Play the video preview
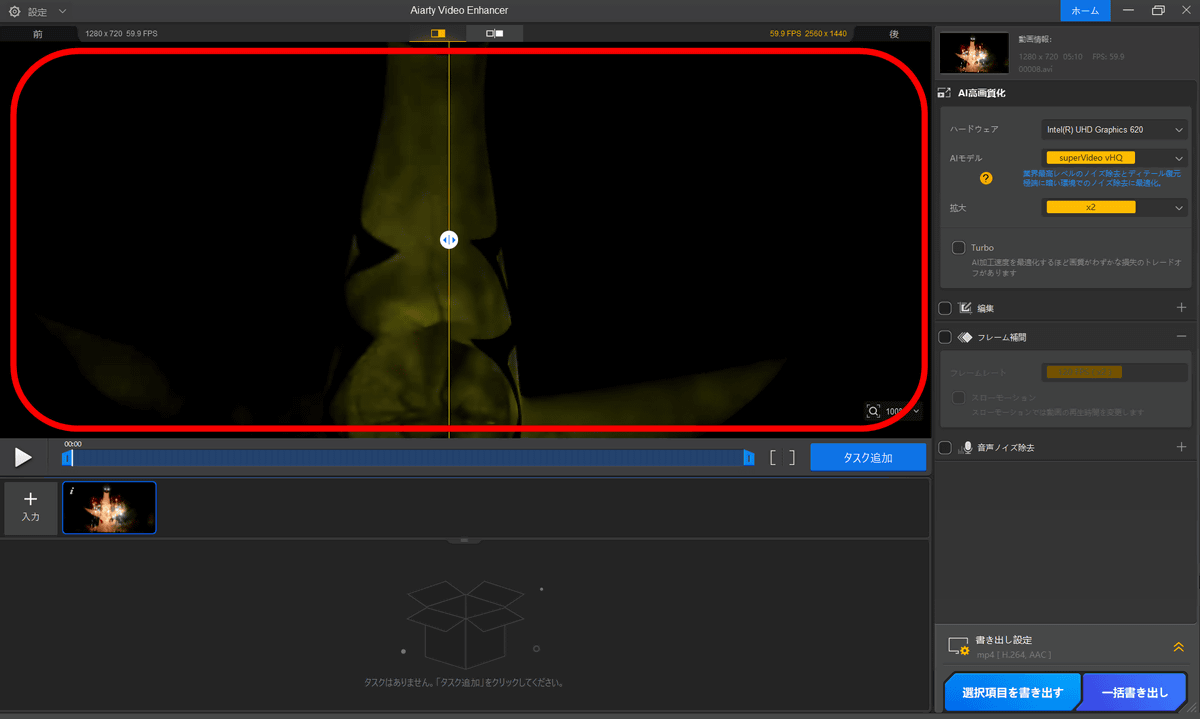The height and width of the screenshot is (719, 1200). [x=23, y=457]
